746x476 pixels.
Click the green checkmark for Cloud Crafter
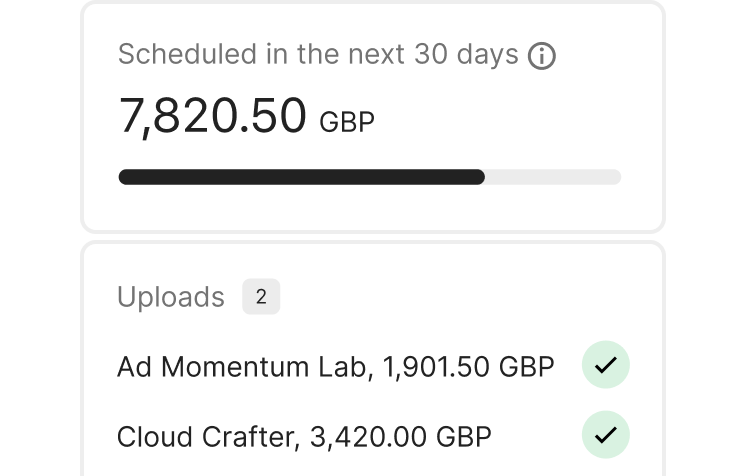(605, 435)
